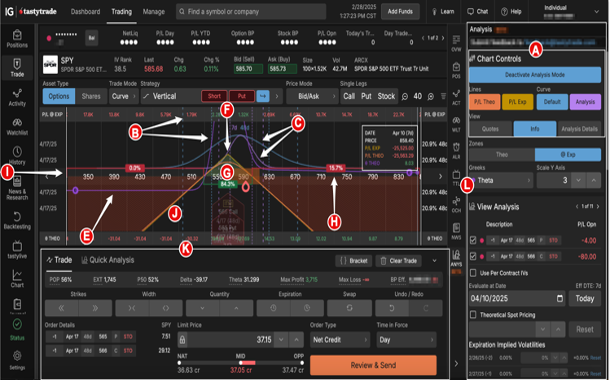
Task: Open the Backtesting sidebar icon
Action: (17, 220)
